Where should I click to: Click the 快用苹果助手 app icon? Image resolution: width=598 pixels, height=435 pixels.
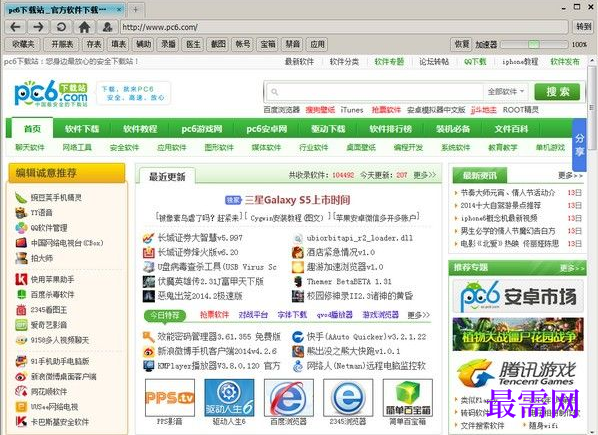click(21, 279)
